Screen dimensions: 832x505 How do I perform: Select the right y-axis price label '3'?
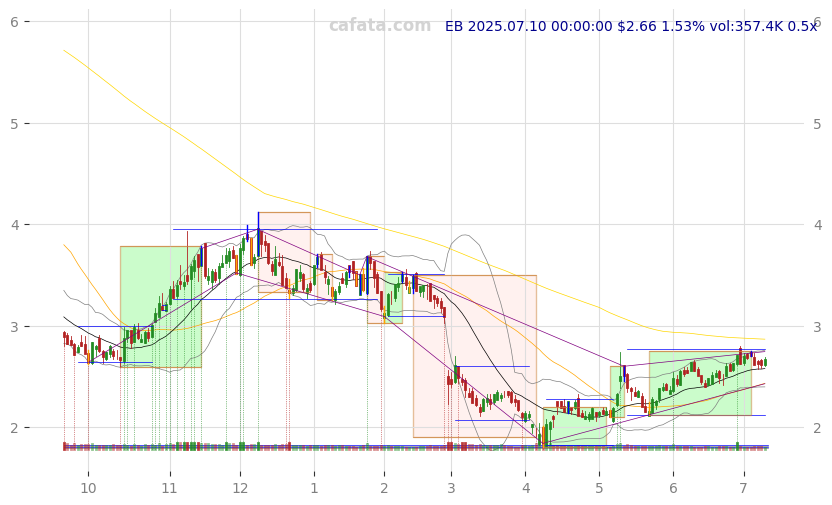point(817,326)
